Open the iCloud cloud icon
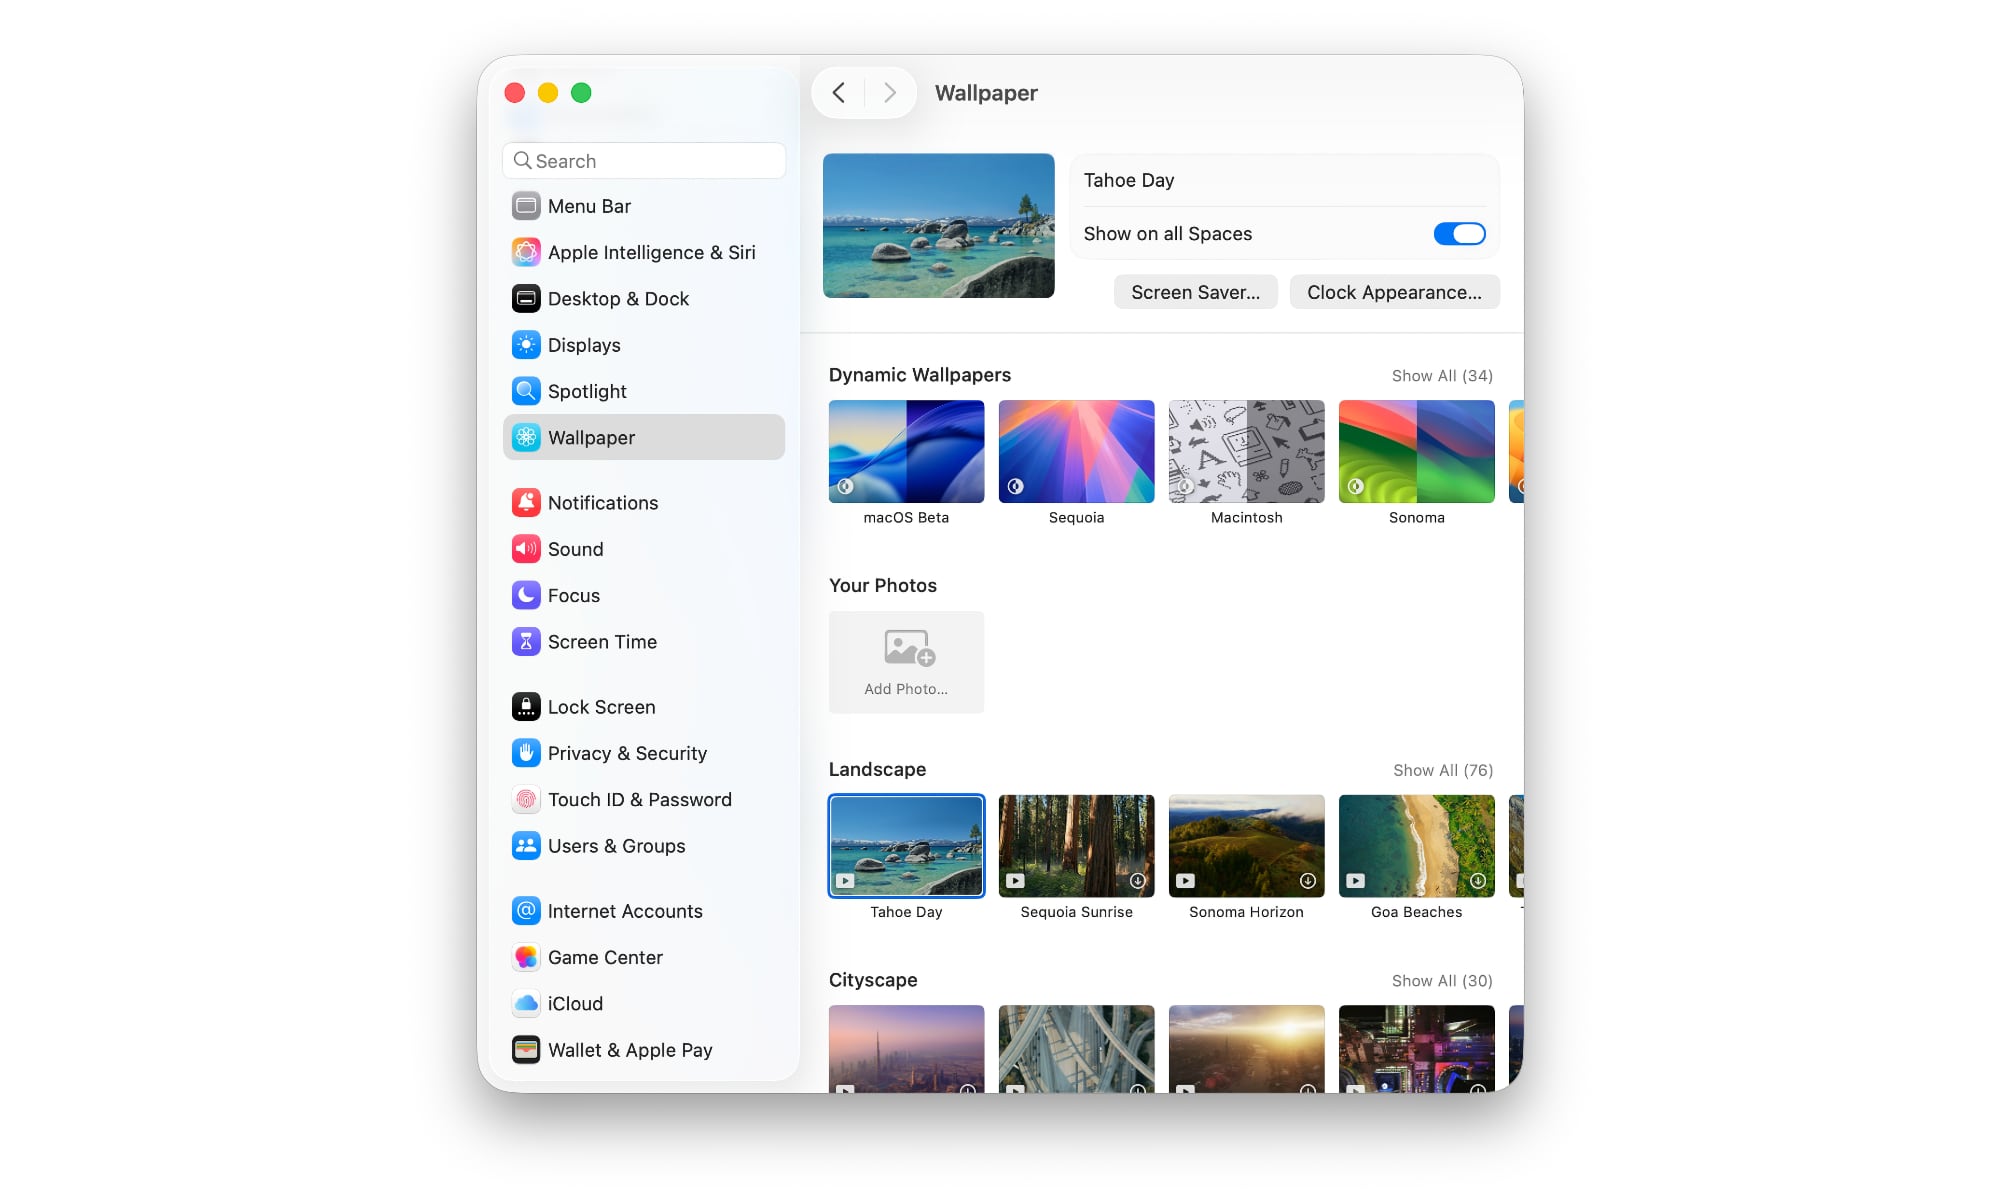Viewport: 2000px width, 1200px height. (x=526, y=1003)
